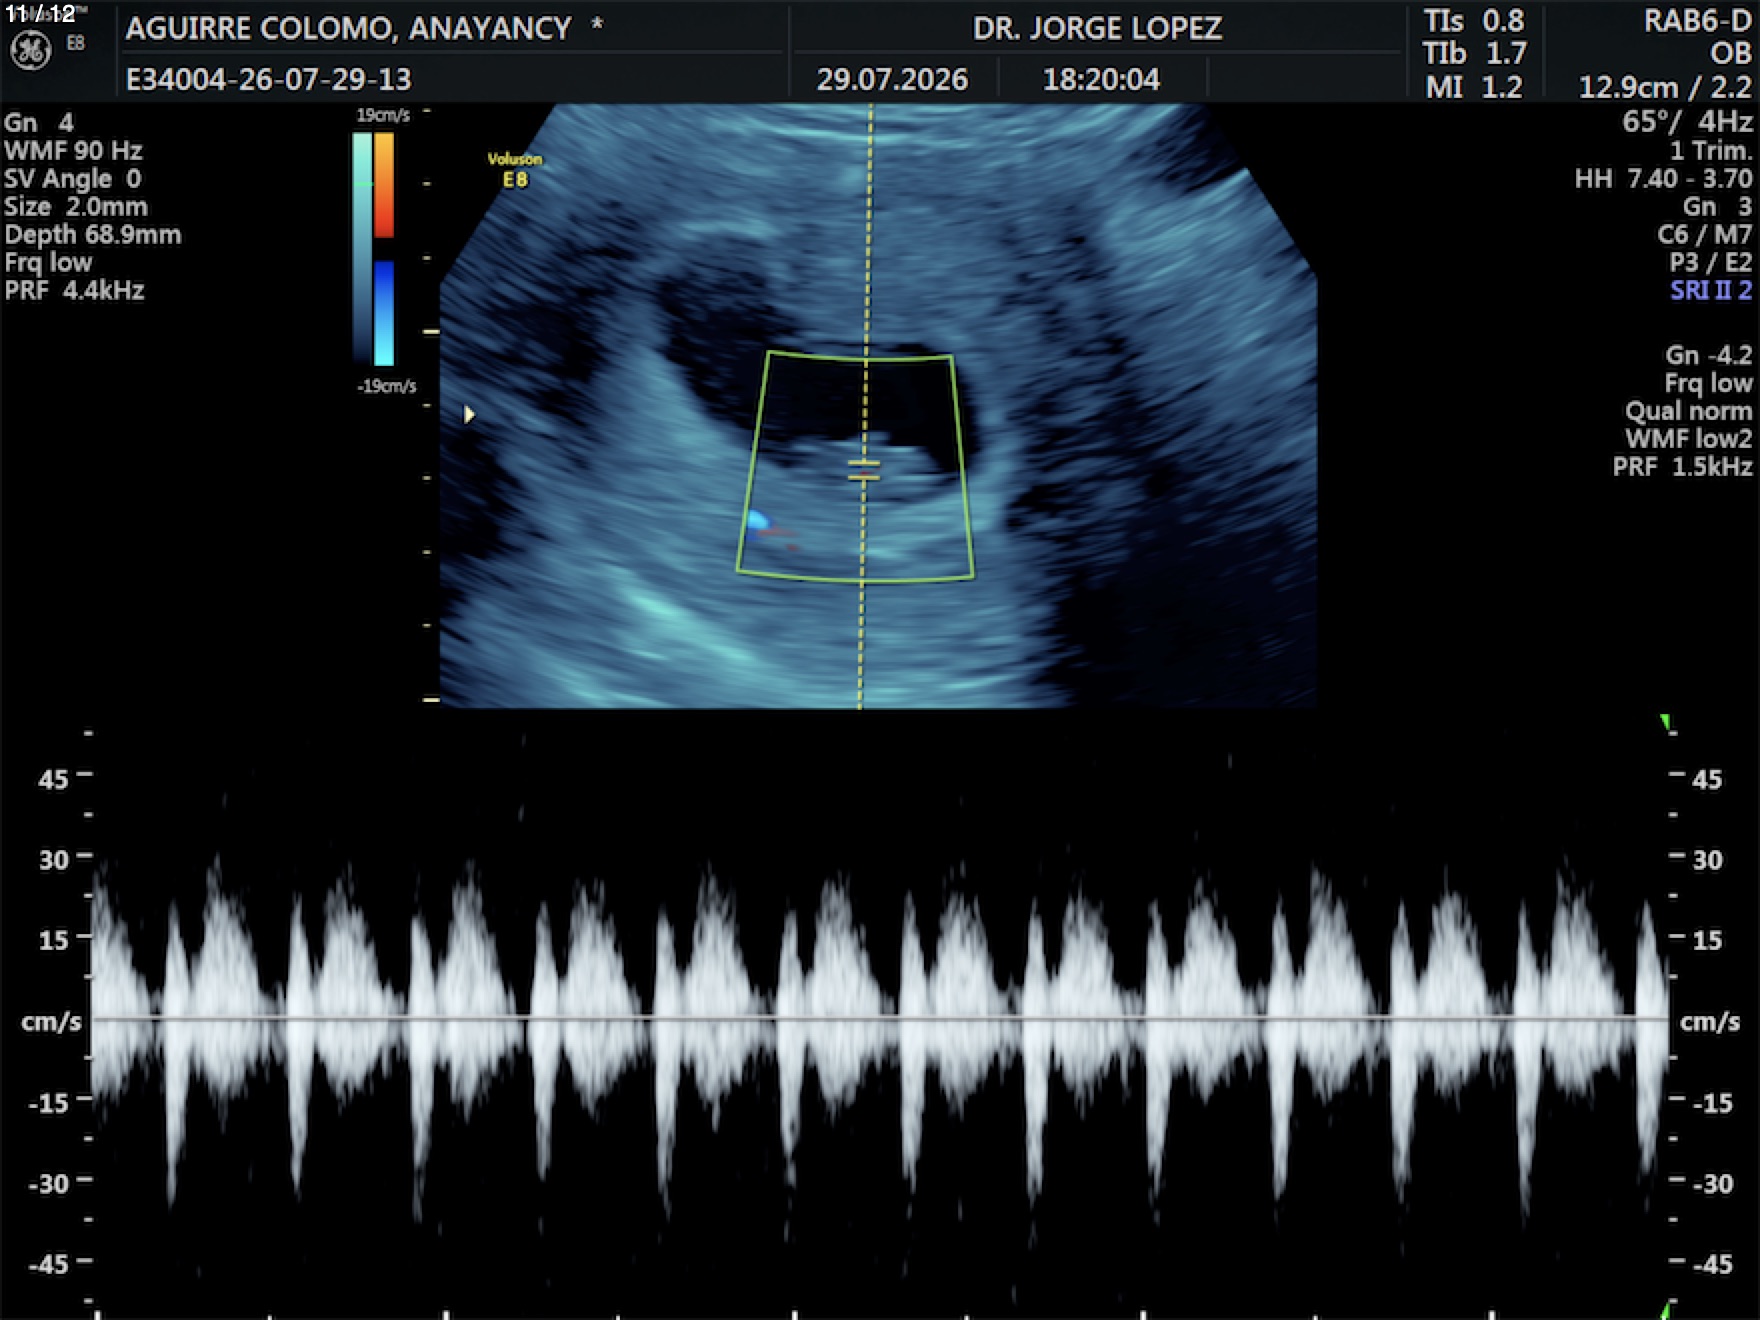Click the WMF 90 Hz parameter
Screen dimensions: 1760x1320
[73, 151]
